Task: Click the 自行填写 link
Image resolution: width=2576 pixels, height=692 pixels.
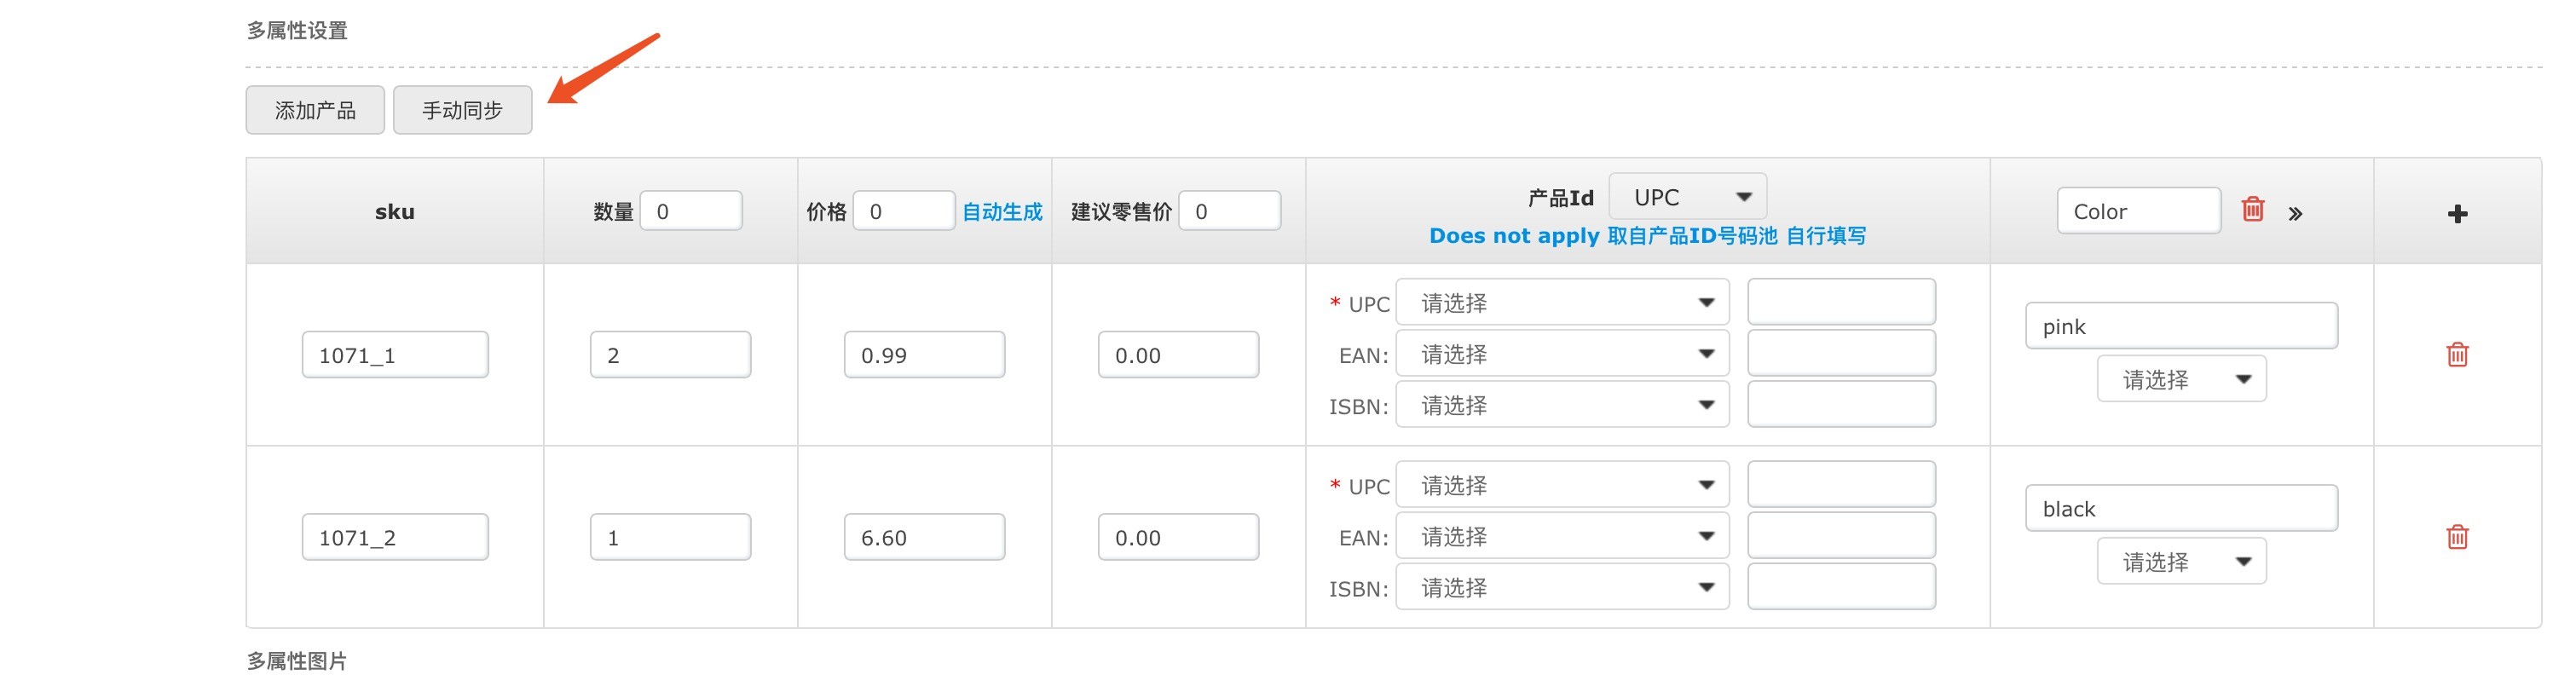Action: [x=1826, y=236]
